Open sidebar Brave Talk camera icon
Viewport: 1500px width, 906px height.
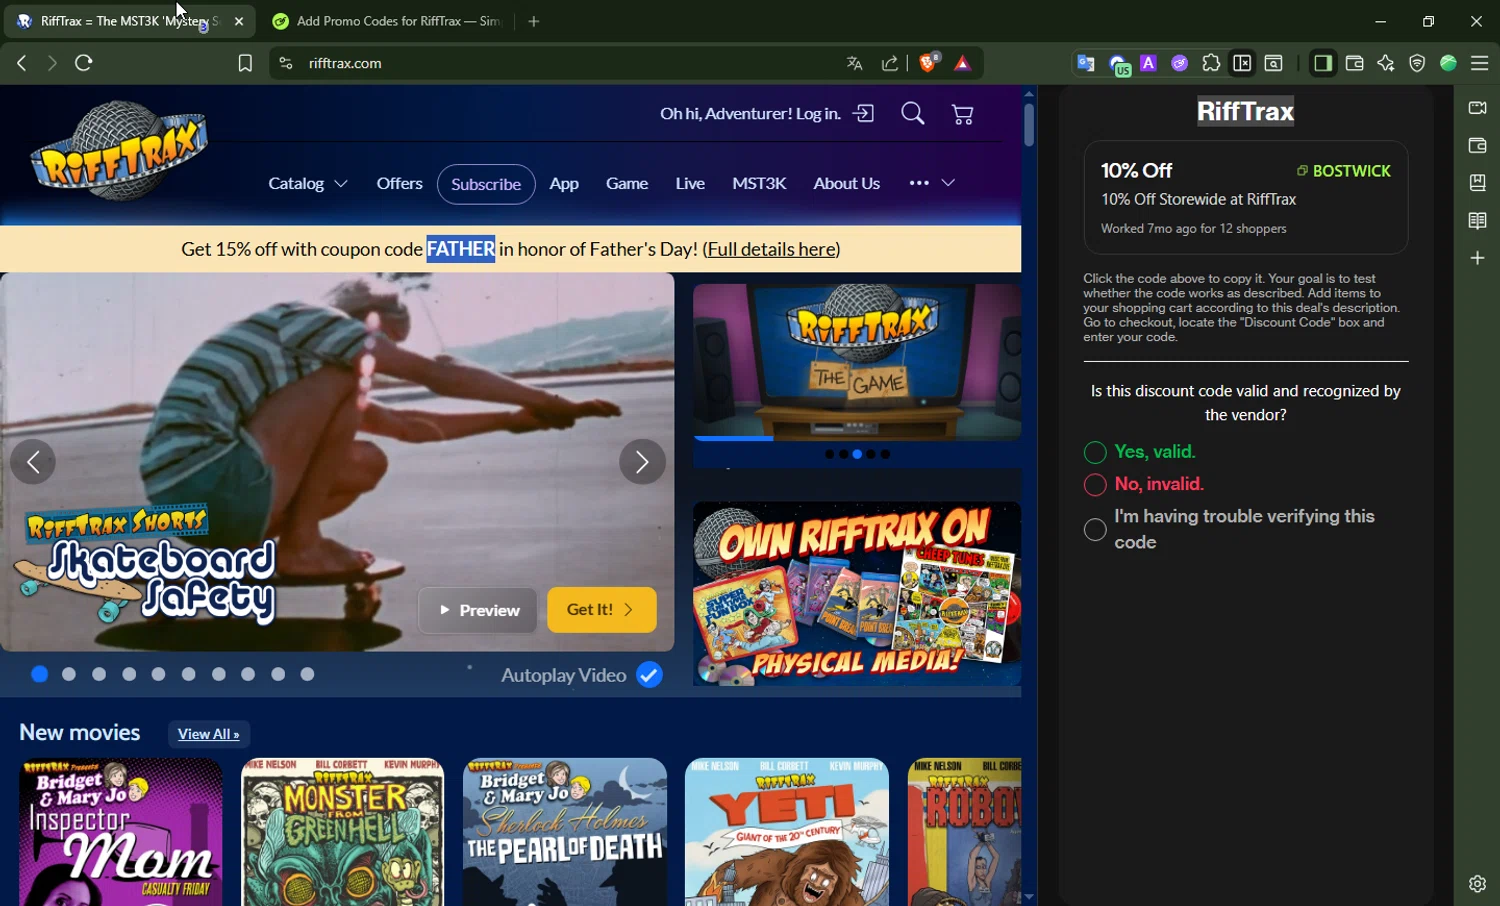pyautogui.click(x=1477, y=108)
